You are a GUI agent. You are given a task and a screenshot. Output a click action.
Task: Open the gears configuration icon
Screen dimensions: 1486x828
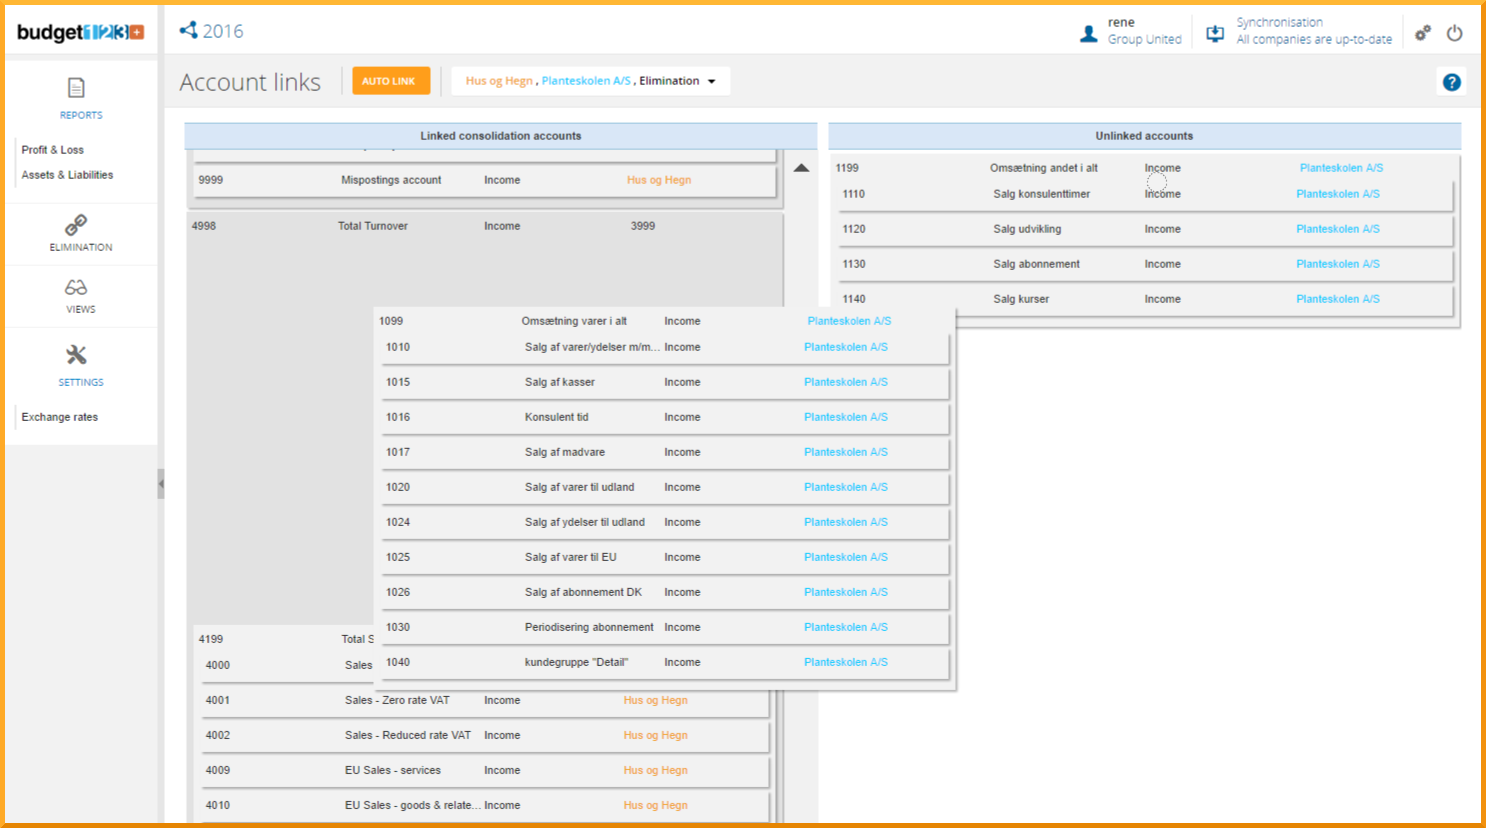pyautogui.click(x=1422, y=33)
